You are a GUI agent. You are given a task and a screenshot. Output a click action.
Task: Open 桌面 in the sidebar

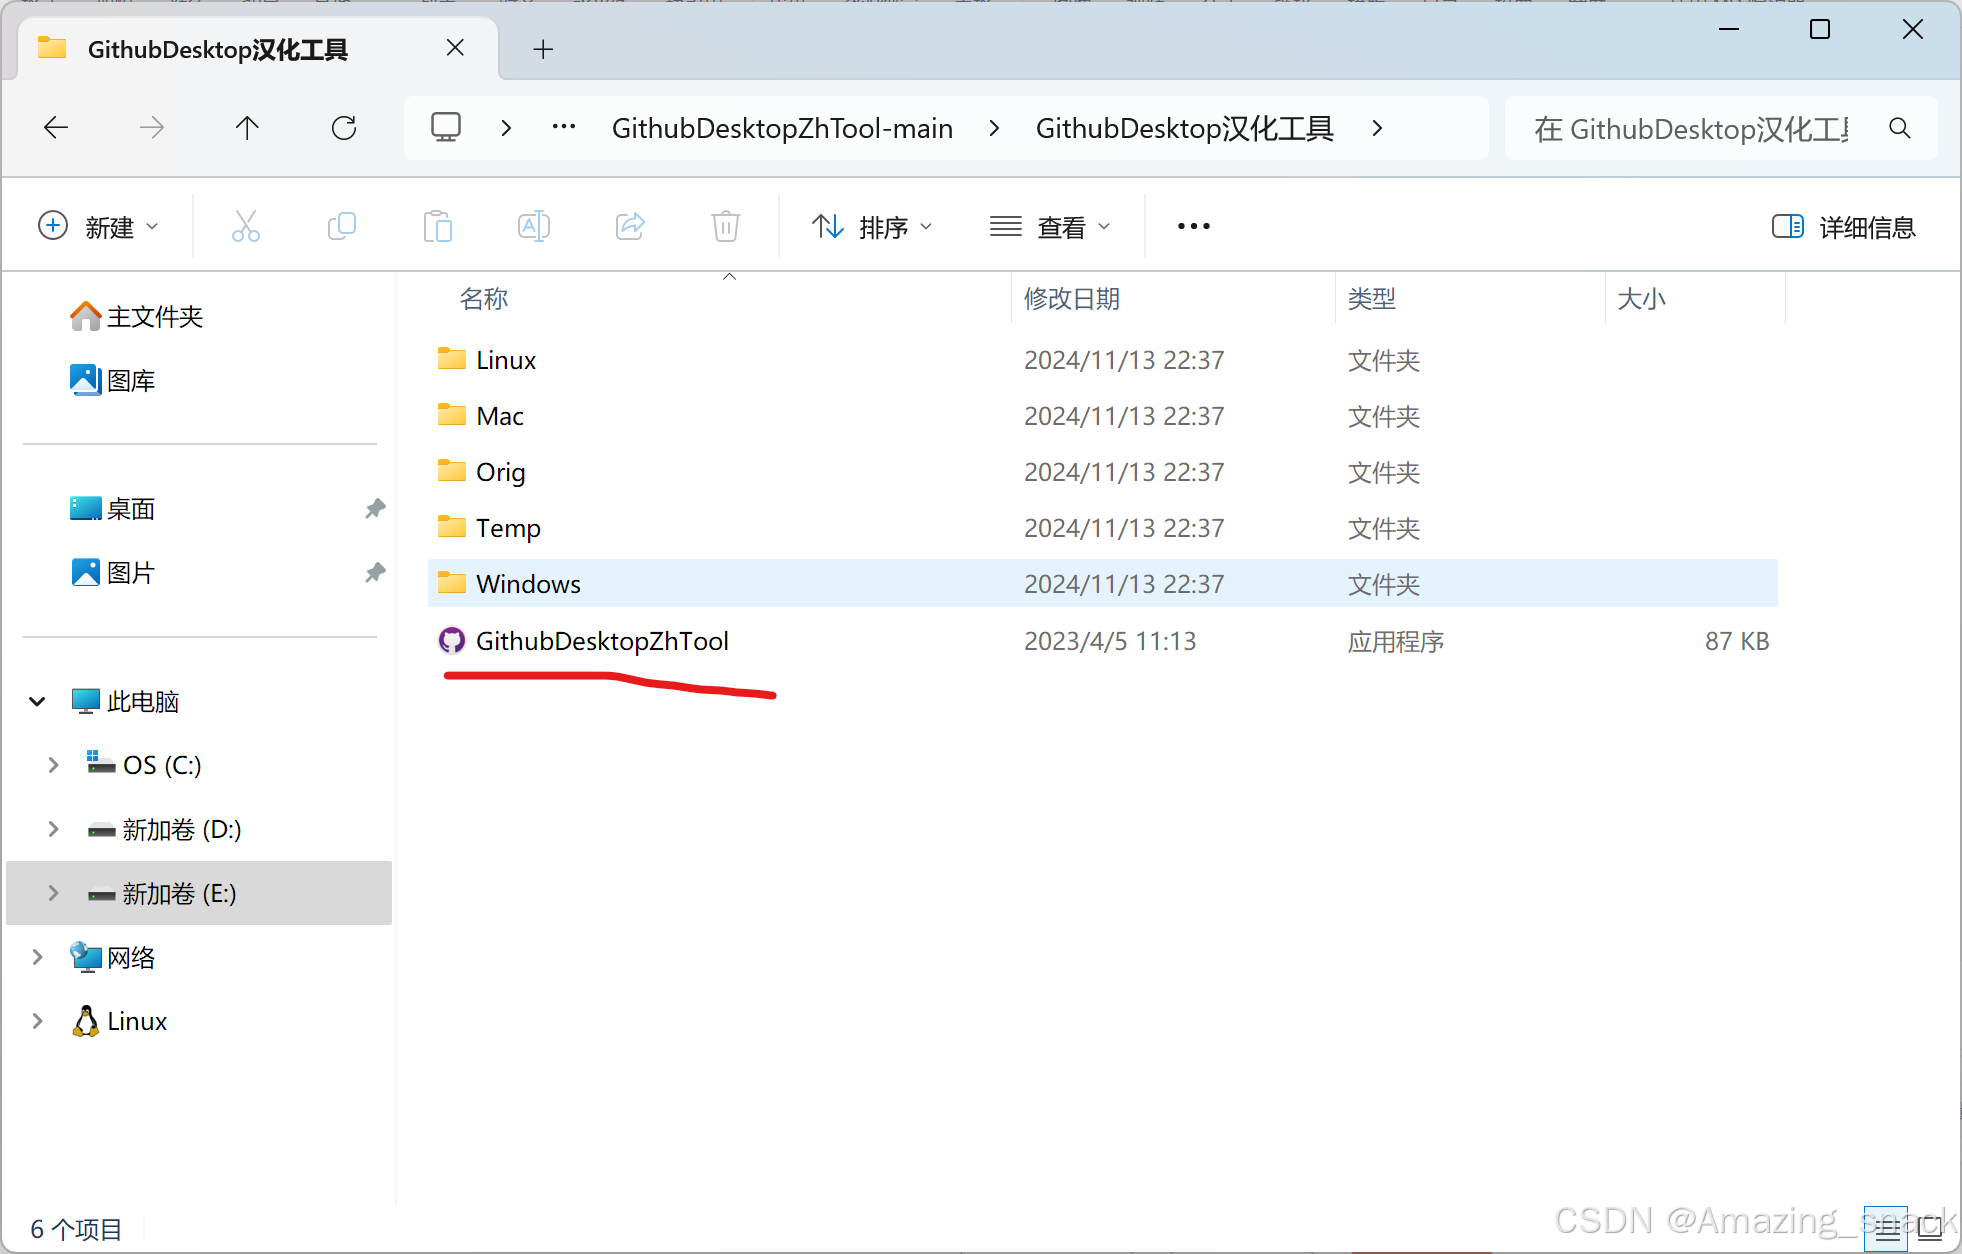click(x=113, y=508)
